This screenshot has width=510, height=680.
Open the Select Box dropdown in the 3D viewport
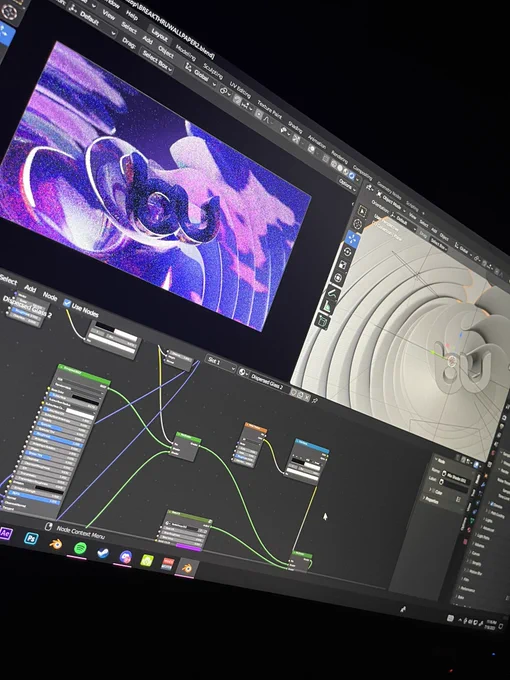(x=438, y=245)
